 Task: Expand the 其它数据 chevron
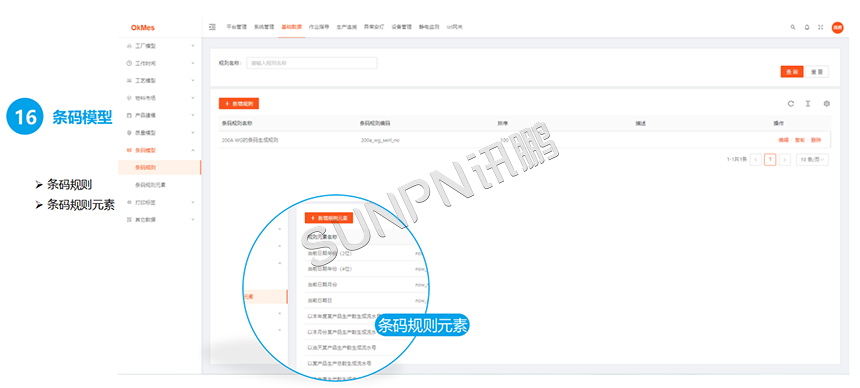click(x=193, y=220)
